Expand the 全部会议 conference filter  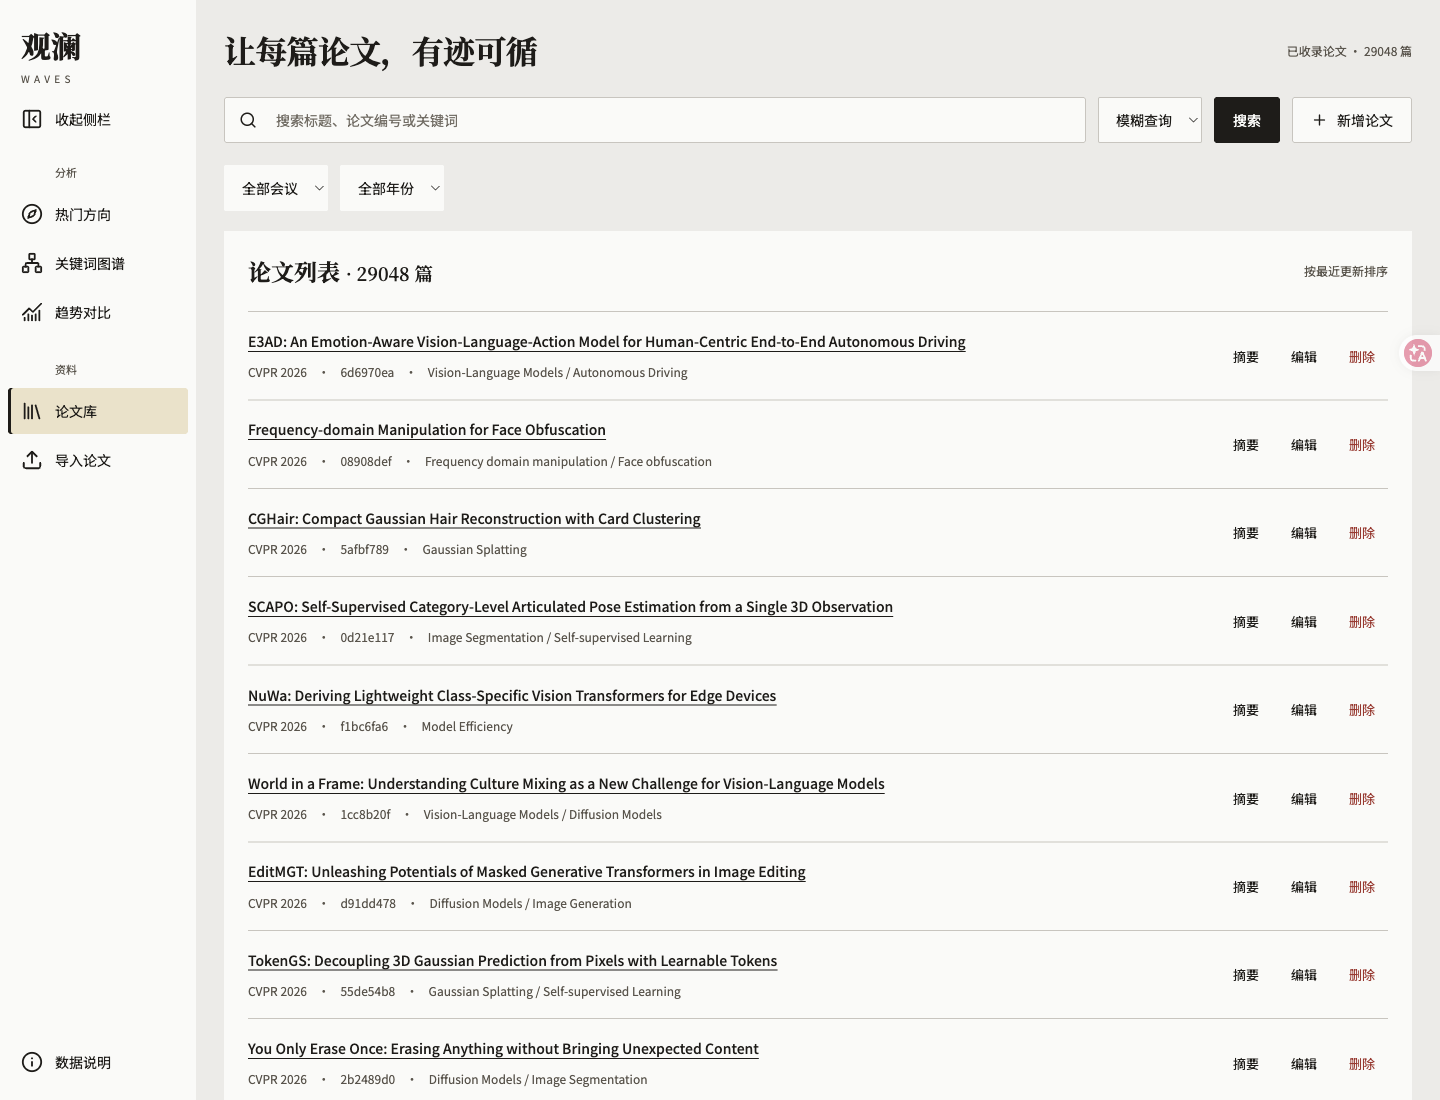[x=276, y=188]
